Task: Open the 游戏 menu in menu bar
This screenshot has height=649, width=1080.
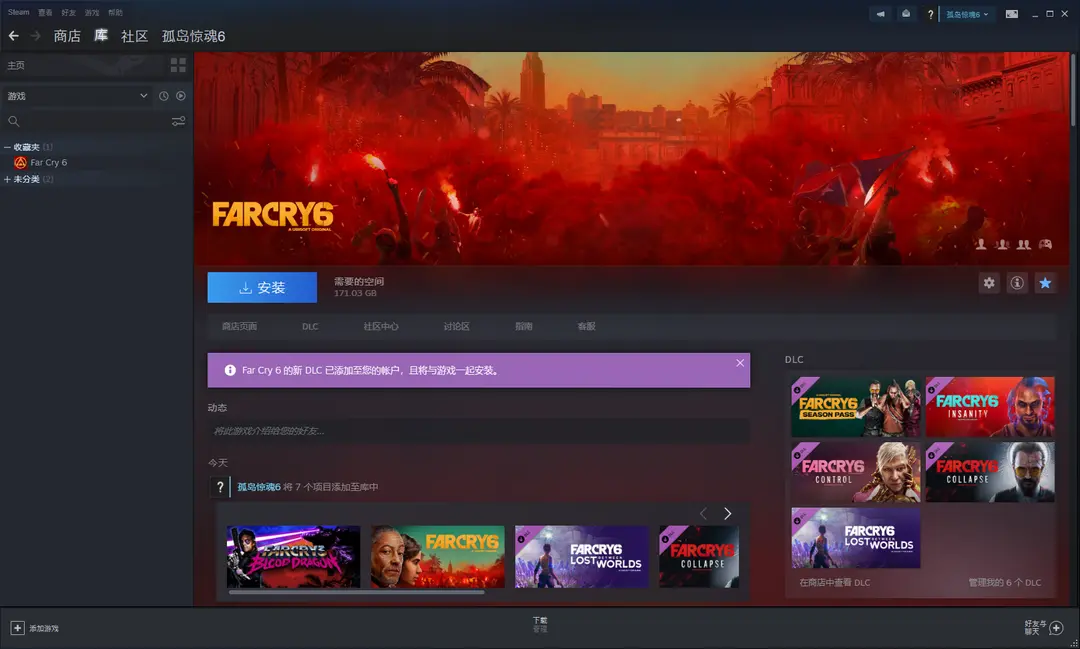Action: pyautogui.click(x=92, y=12)
